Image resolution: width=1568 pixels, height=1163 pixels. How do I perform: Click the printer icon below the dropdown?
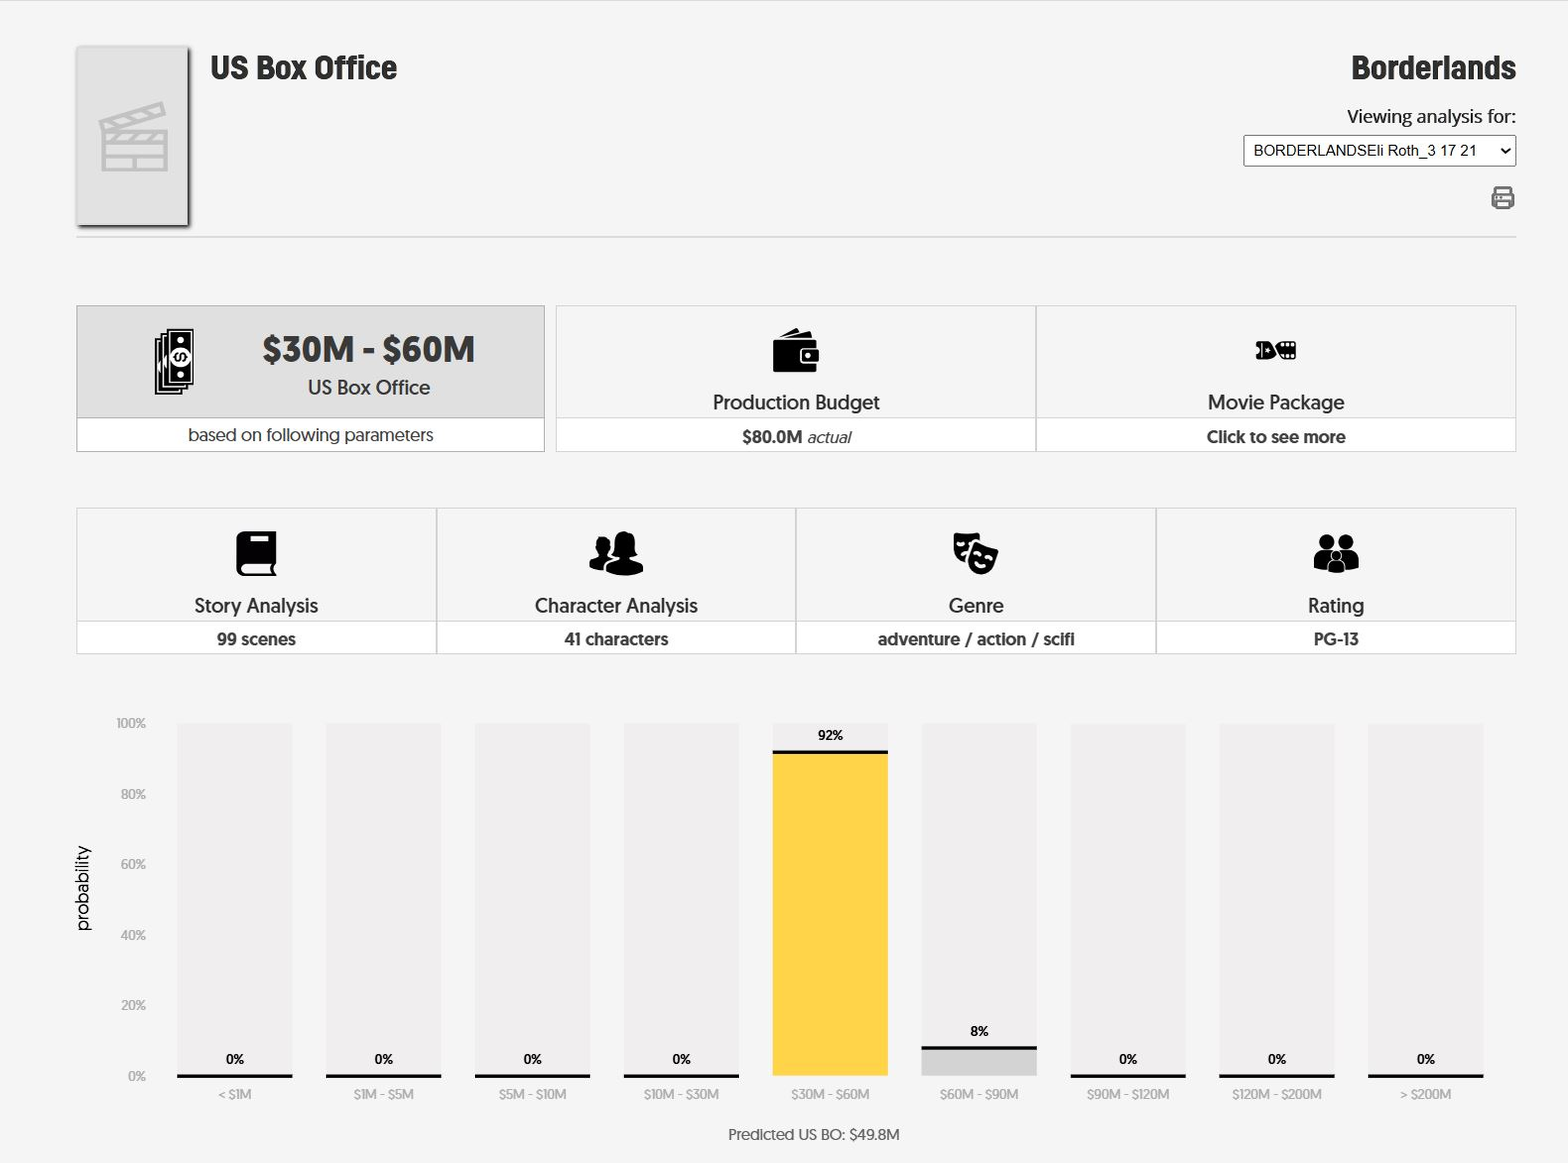[1502, 198]
